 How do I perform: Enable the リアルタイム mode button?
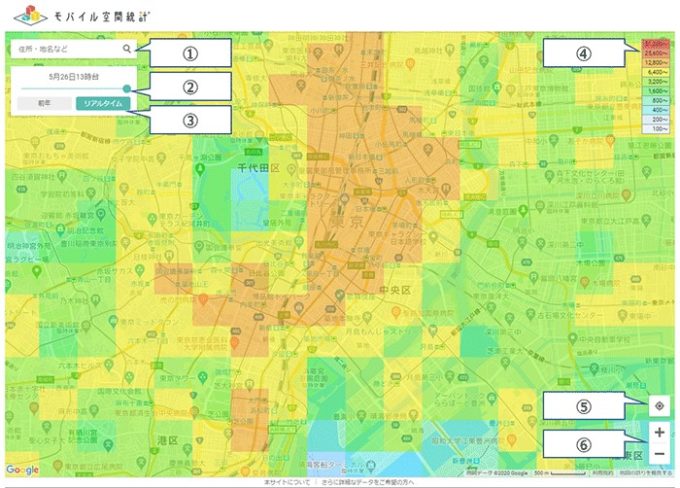coord(102,103)
